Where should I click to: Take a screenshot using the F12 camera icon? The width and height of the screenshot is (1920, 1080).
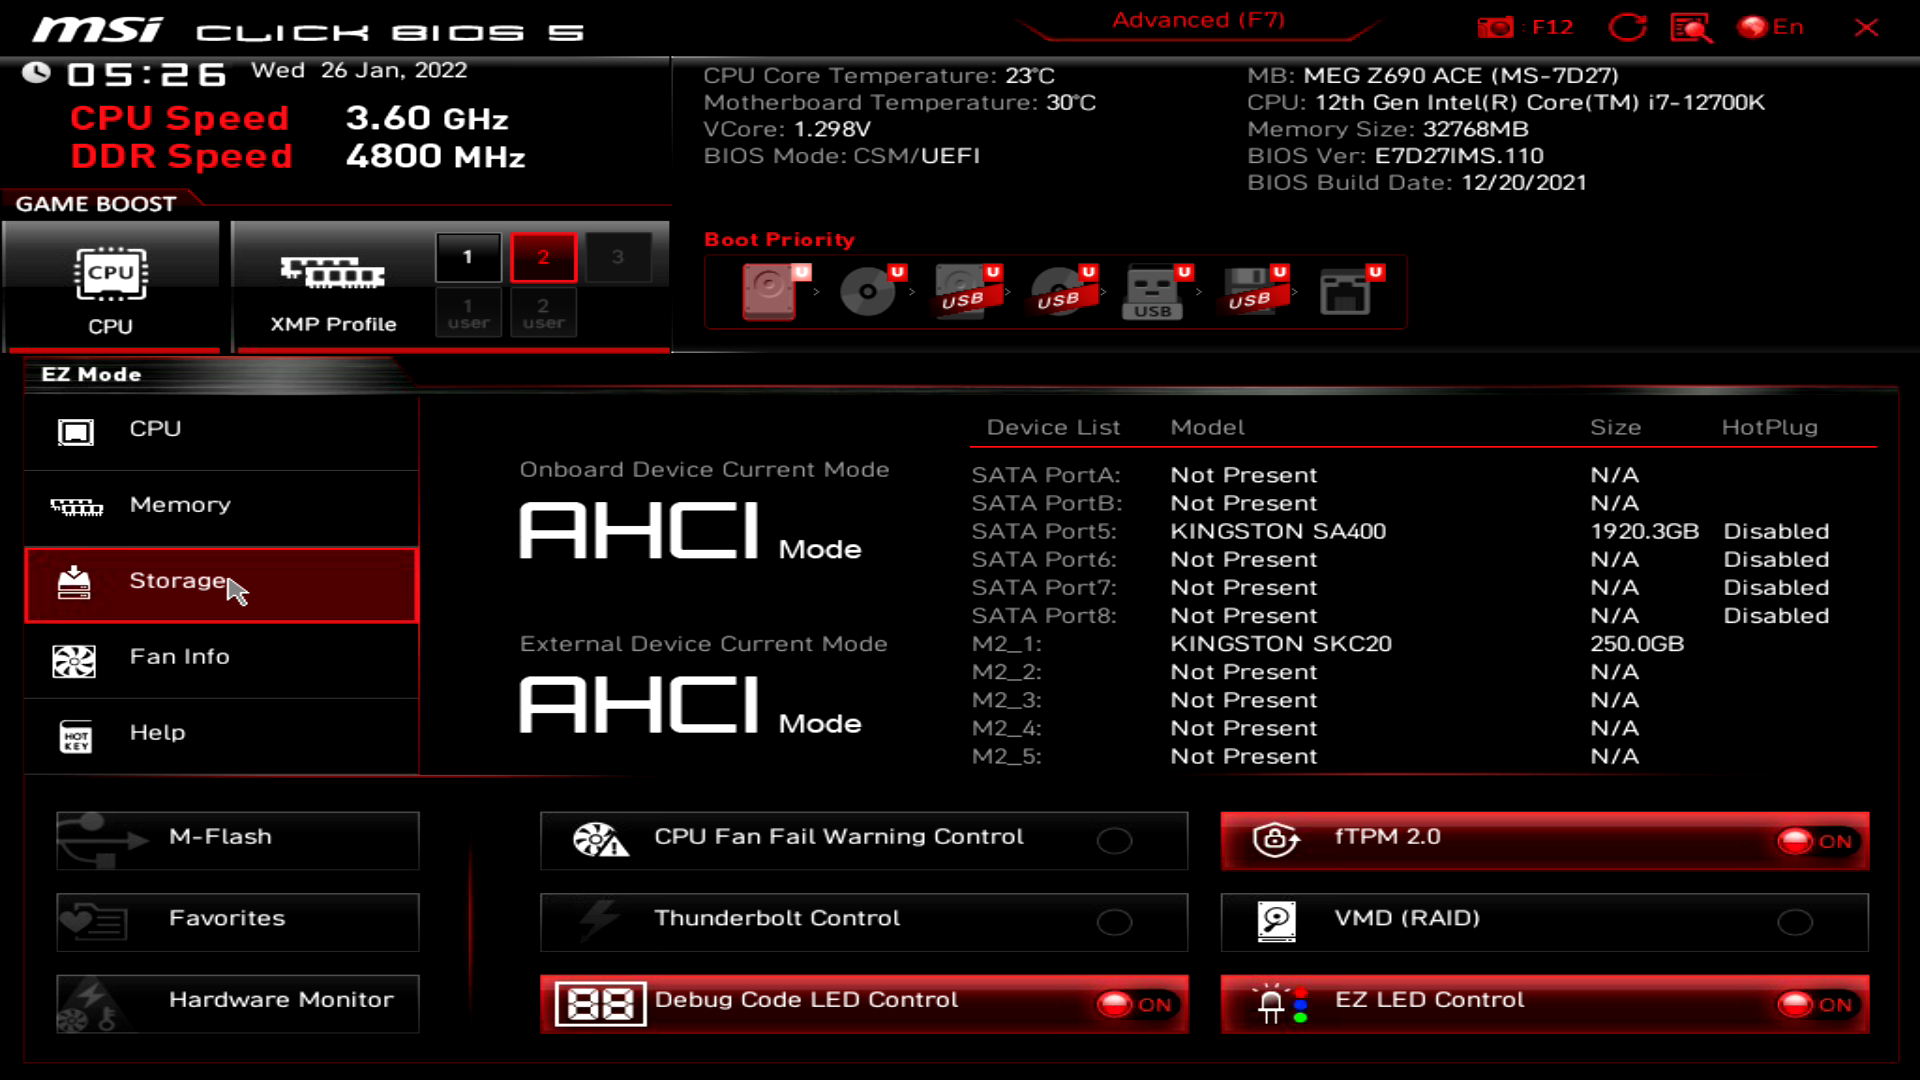(1497, 27)
